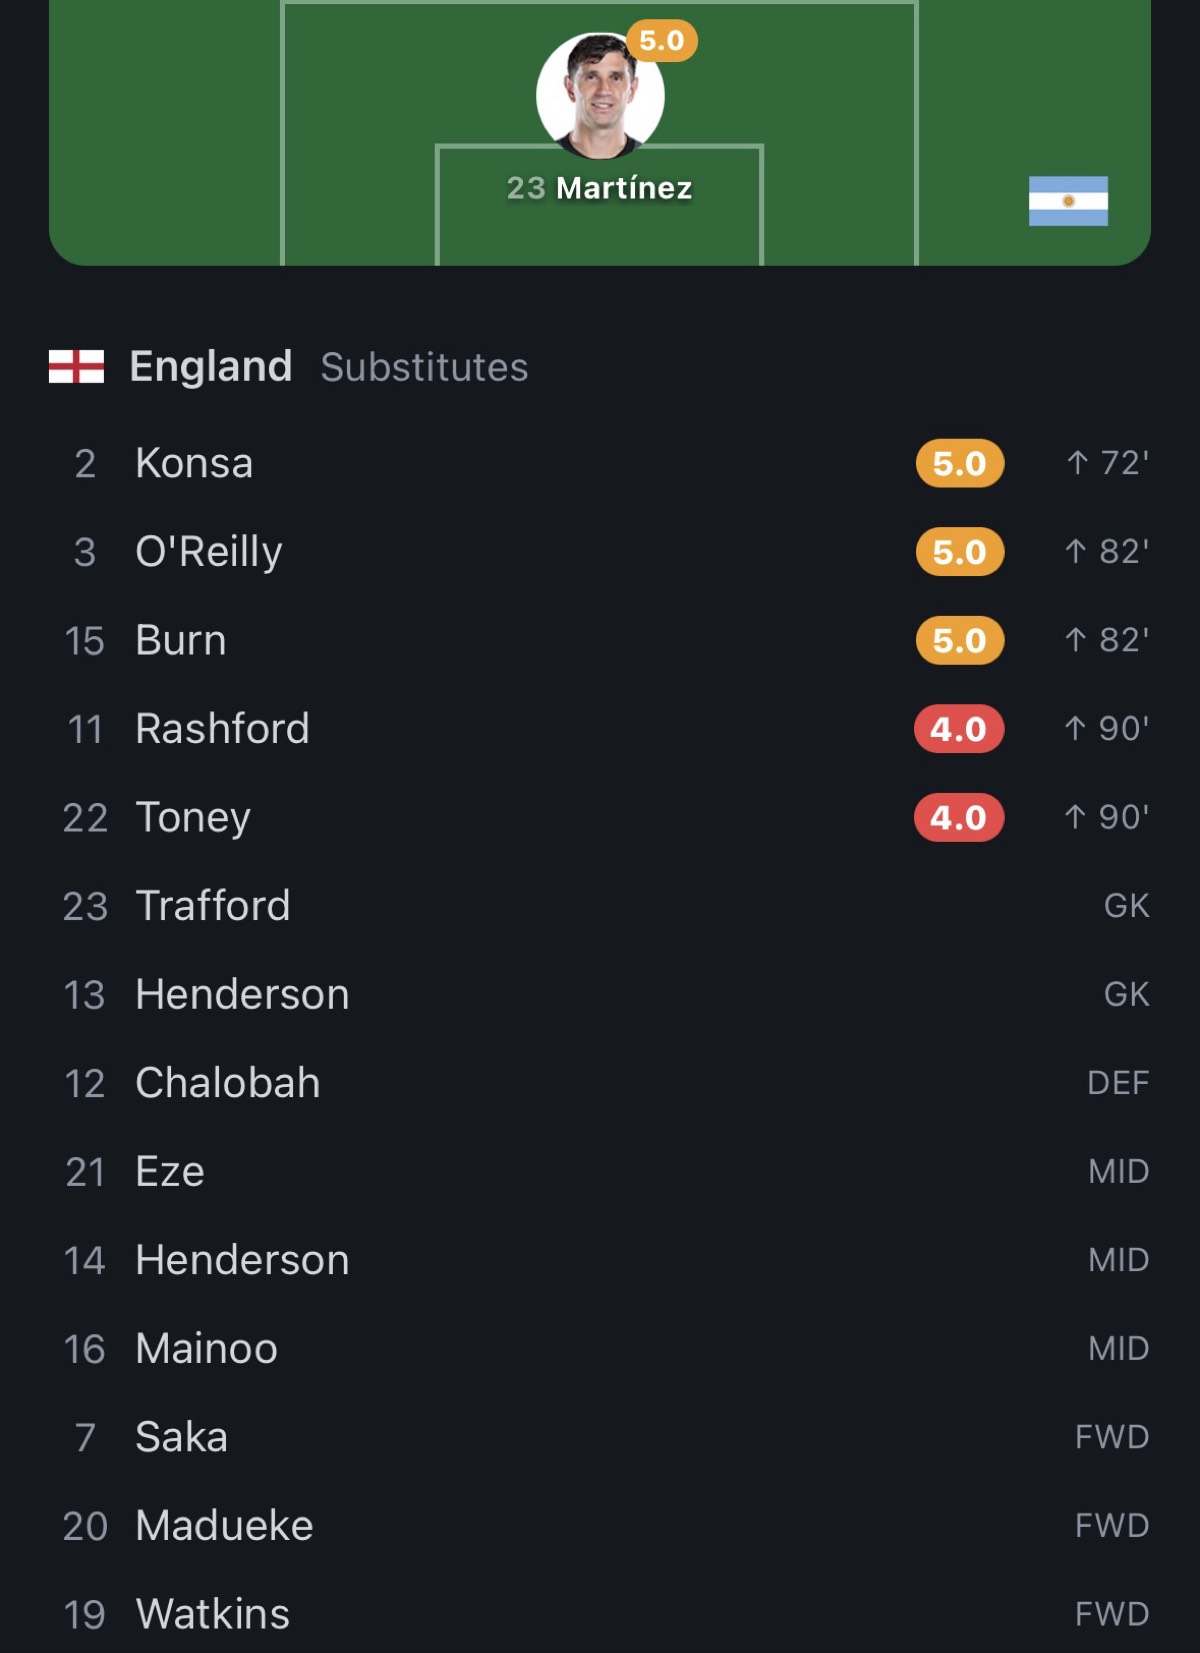
Task: Open Martínez goalkeeper player photo
Action: tap(600, 96)
